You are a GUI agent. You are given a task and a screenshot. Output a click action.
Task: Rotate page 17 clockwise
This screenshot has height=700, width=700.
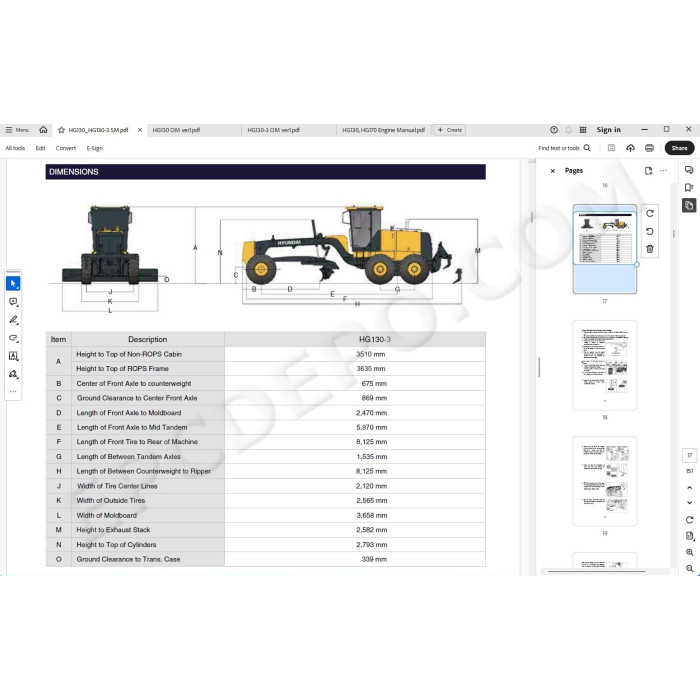[650, 213]
